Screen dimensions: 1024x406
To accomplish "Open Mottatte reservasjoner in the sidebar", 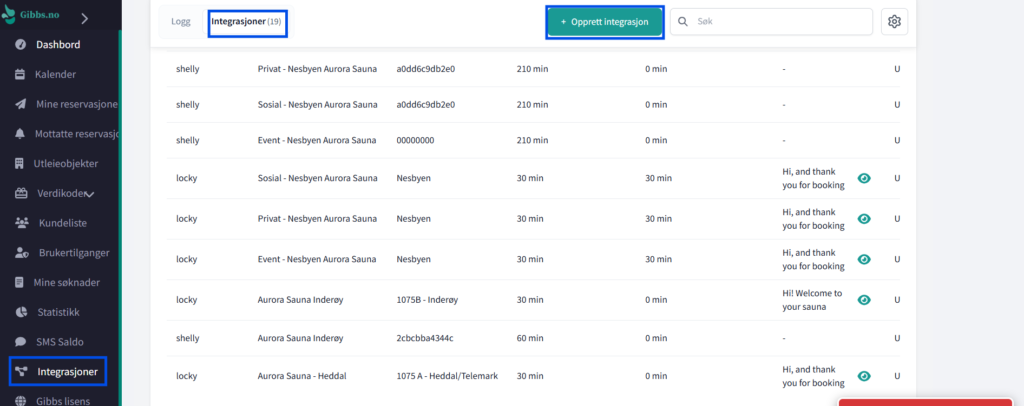I will pyautogui.click(x=76, y=134).
